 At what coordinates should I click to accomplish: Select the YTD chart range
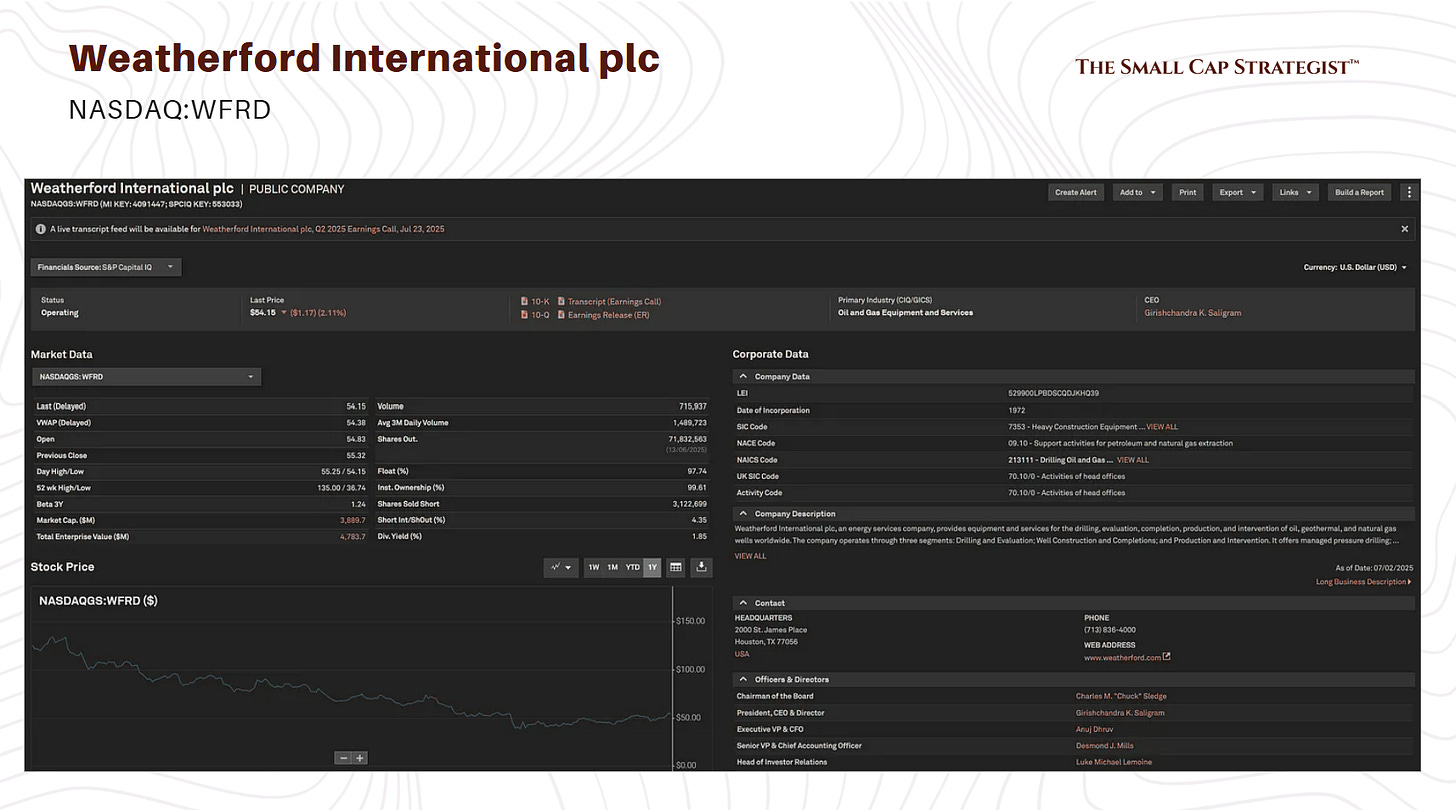[x=633, y=567]
